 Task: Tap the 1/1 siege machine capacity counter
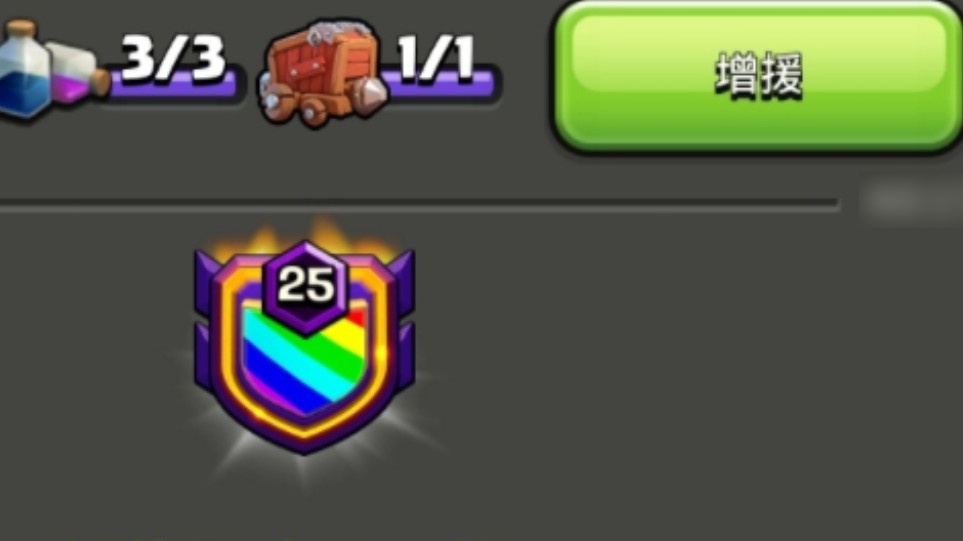click(435, 57)
